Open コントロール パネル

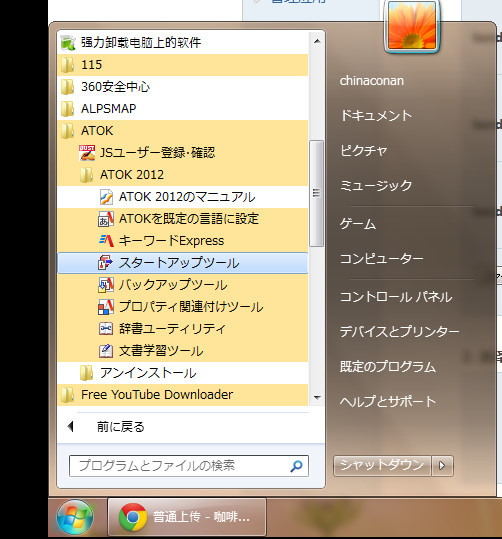[x=396, y=297]
